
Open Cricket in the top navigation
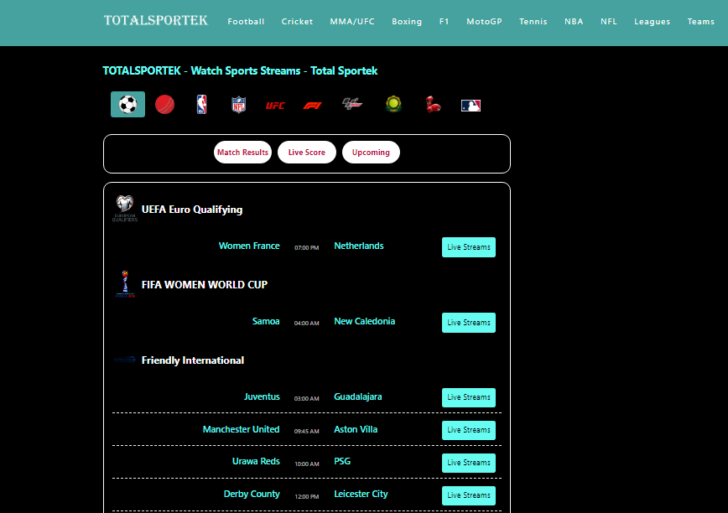pos(297,21)
